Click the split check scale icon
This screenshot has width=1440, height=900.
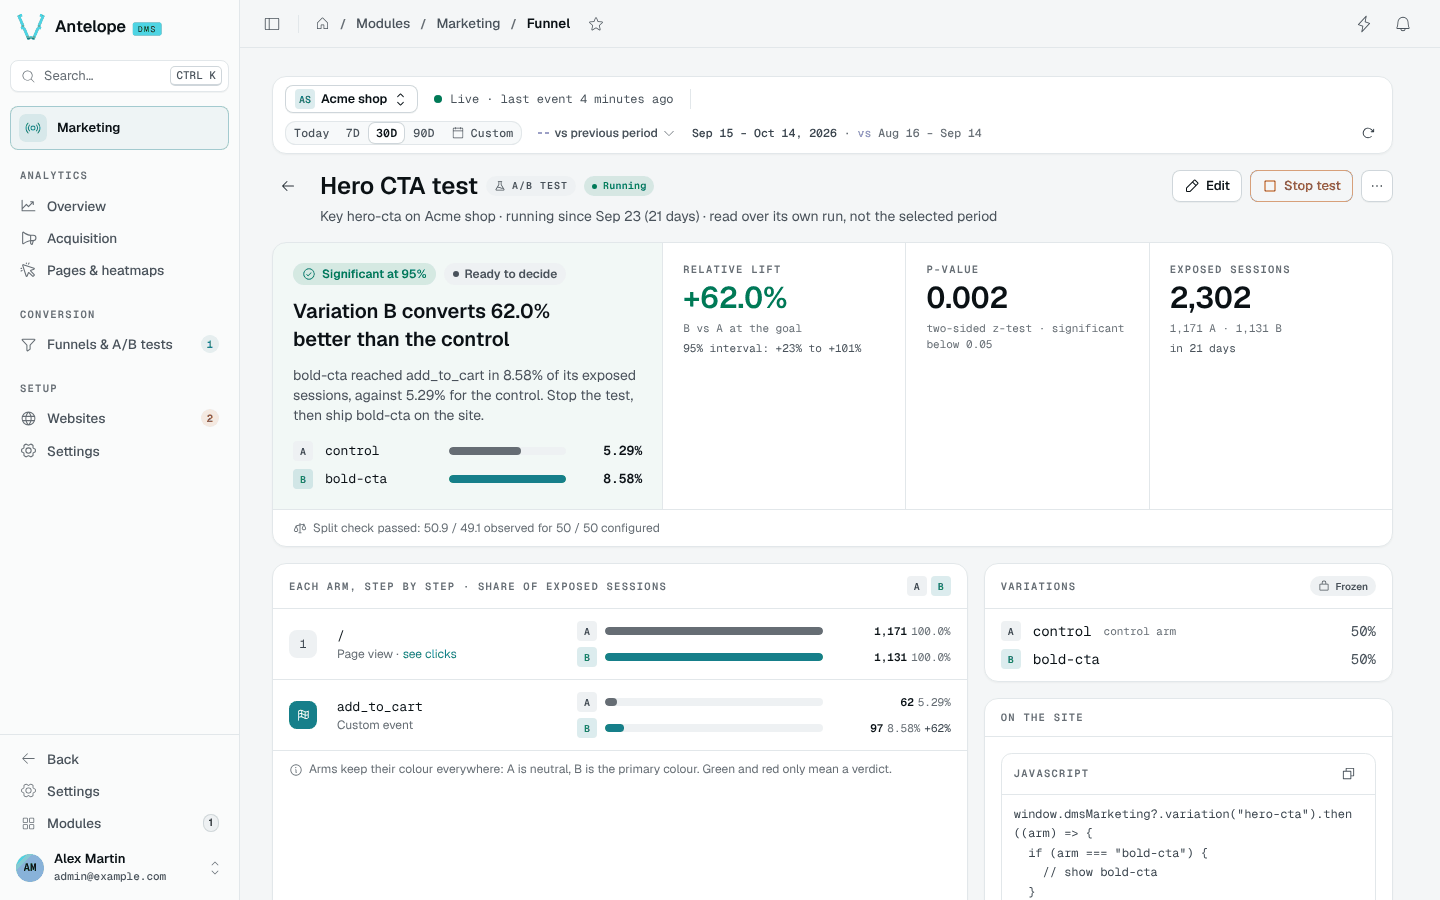[x=300, y=528]
